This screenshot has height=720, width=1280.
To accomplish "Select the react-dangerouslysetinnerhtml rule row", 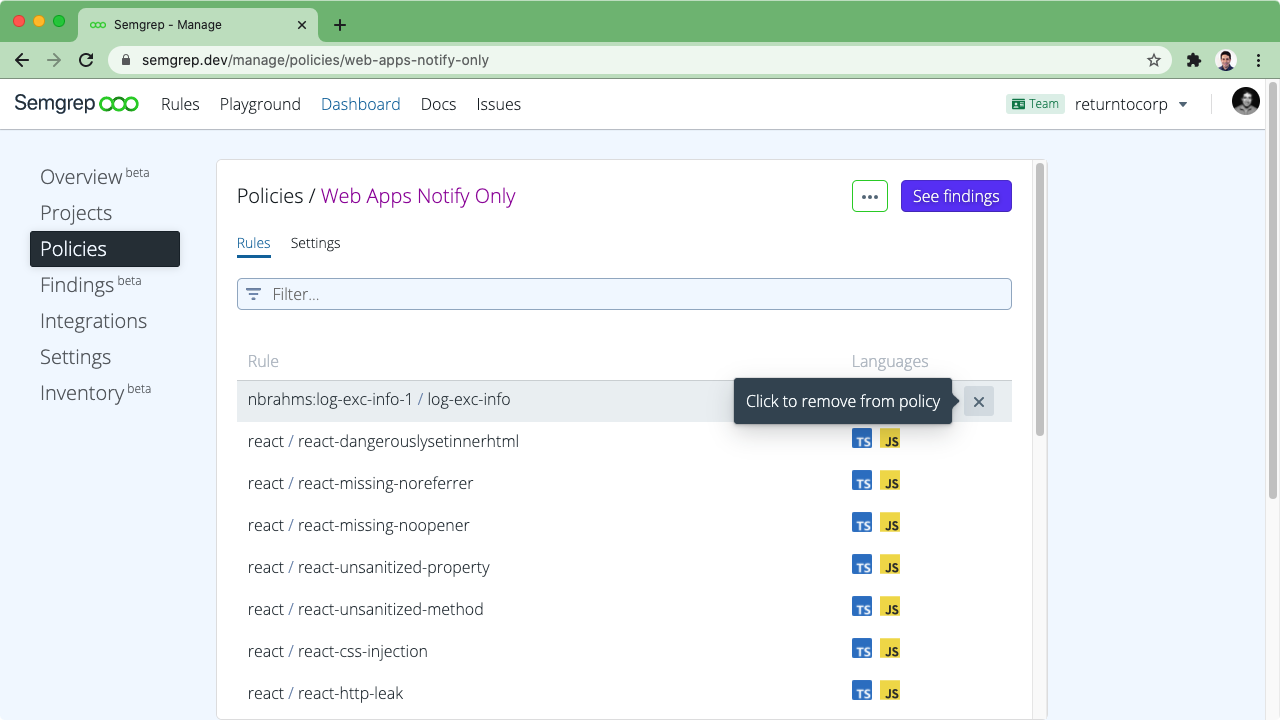I will tap(624, 441).
